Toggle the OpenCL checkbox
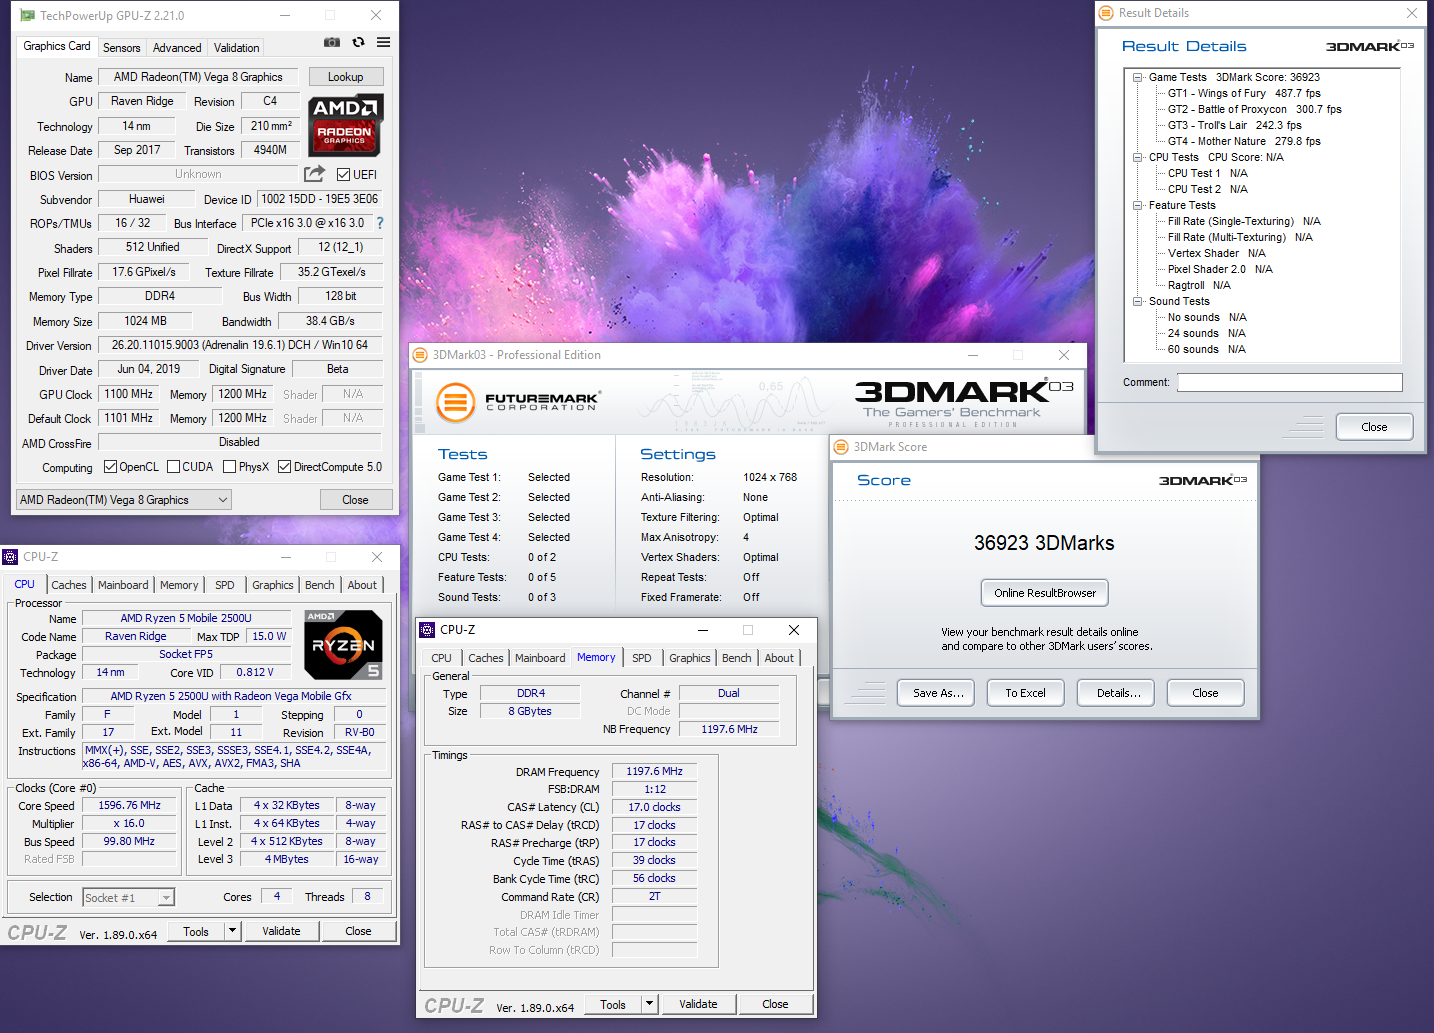 tap(111, 467)
